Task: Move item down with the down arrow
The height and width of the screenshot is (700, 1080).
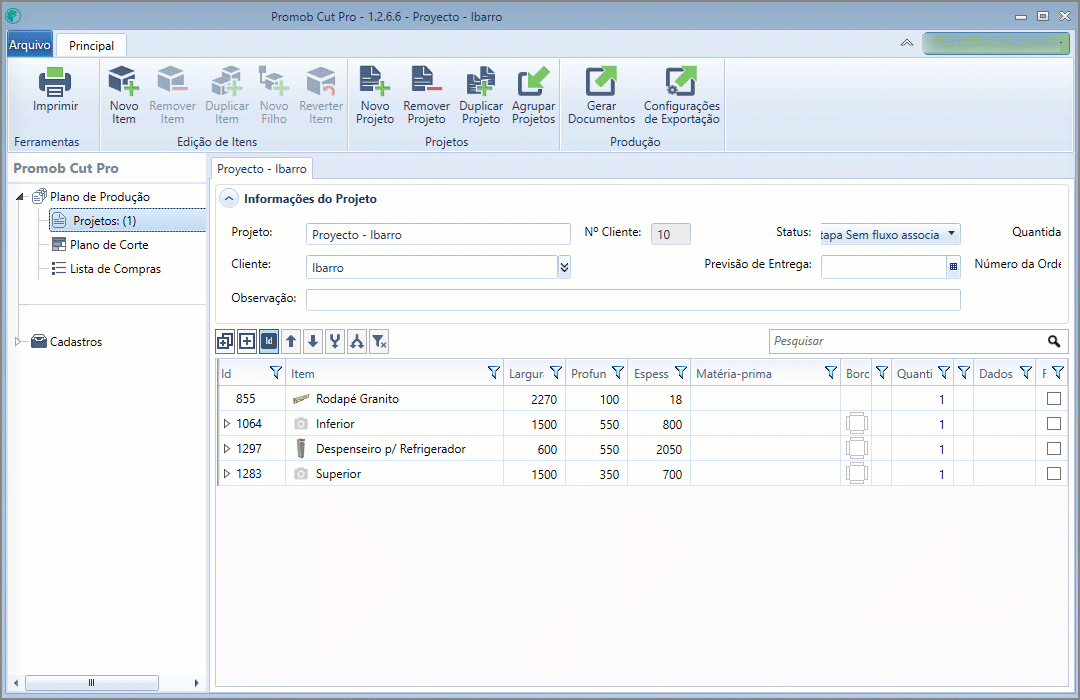Action: [313, 341]
